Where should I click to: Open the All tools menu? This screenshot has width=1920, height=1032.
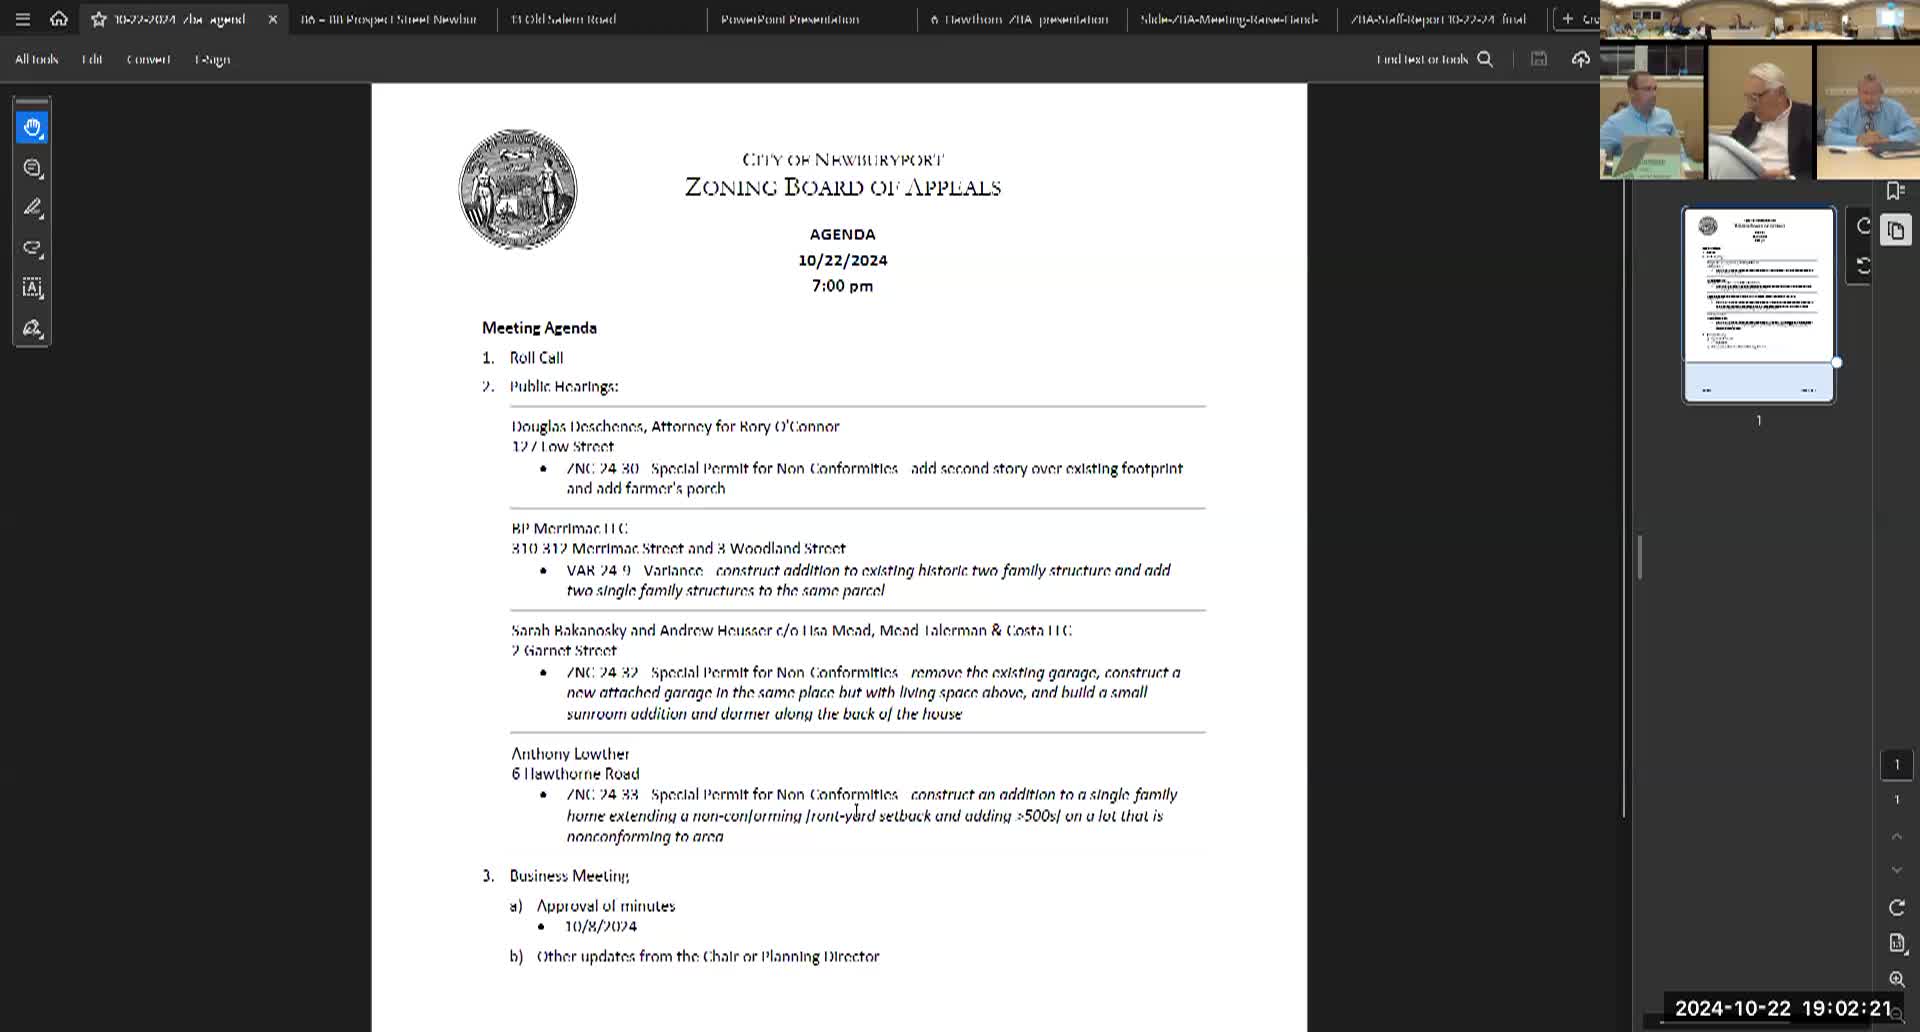(x=37, y=59)
